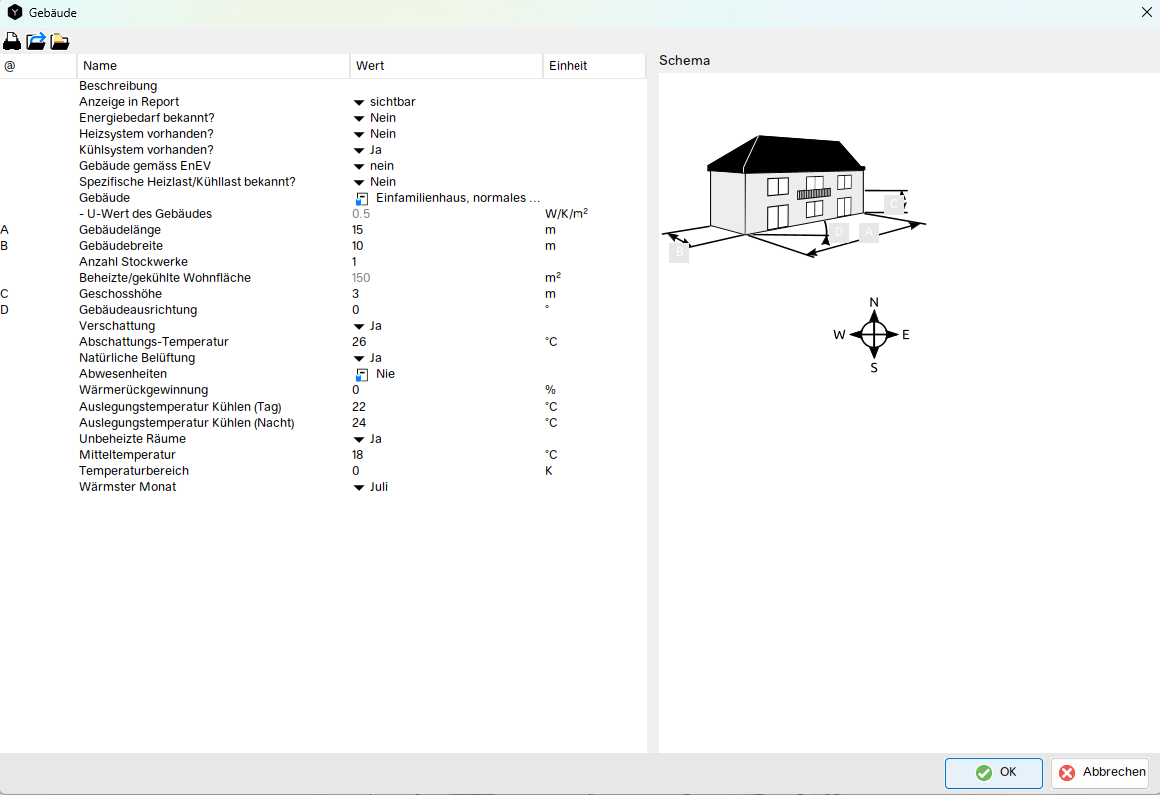Click the printer icon in the toolbar
Image resolution: width=1160 pixels, height=795 pixels.
(12, 41)
